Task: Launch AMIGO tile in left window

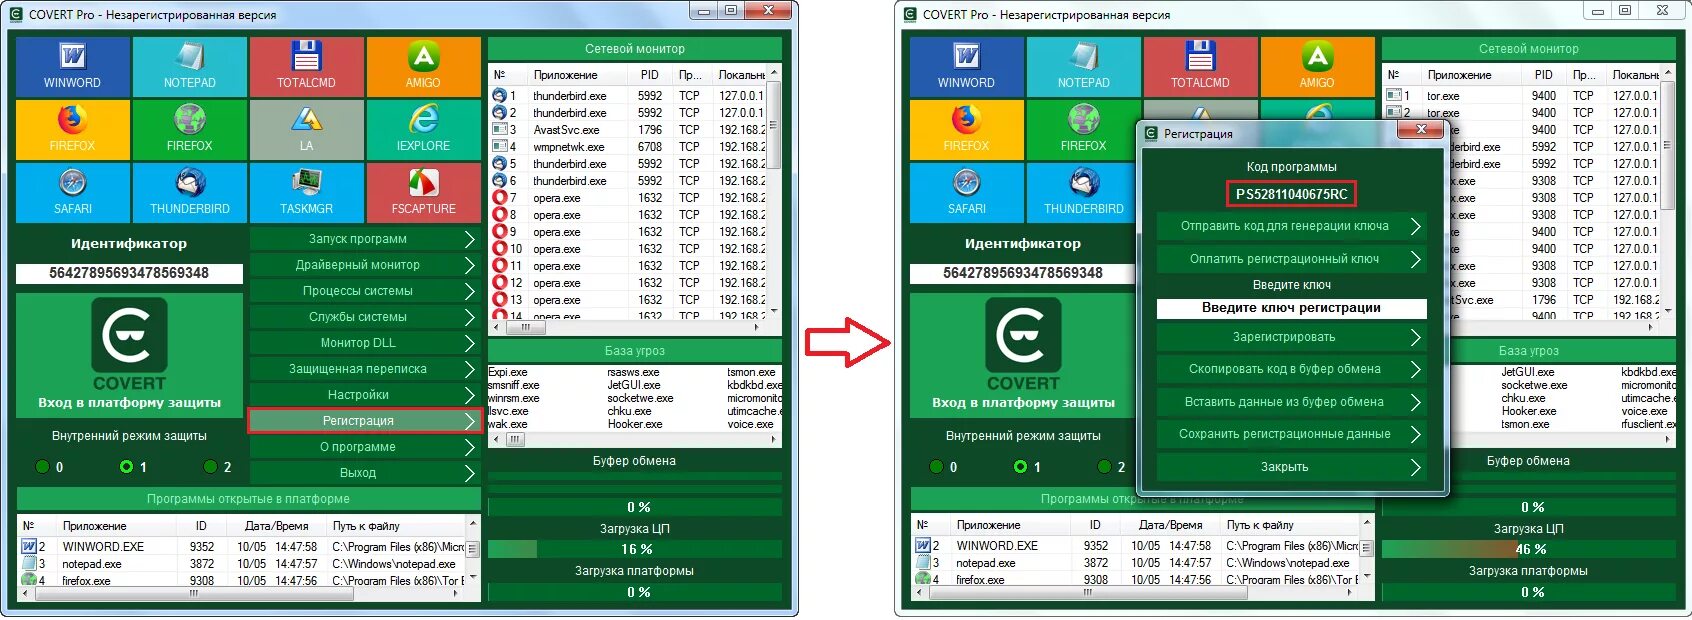Action: (x=423, y=67)
